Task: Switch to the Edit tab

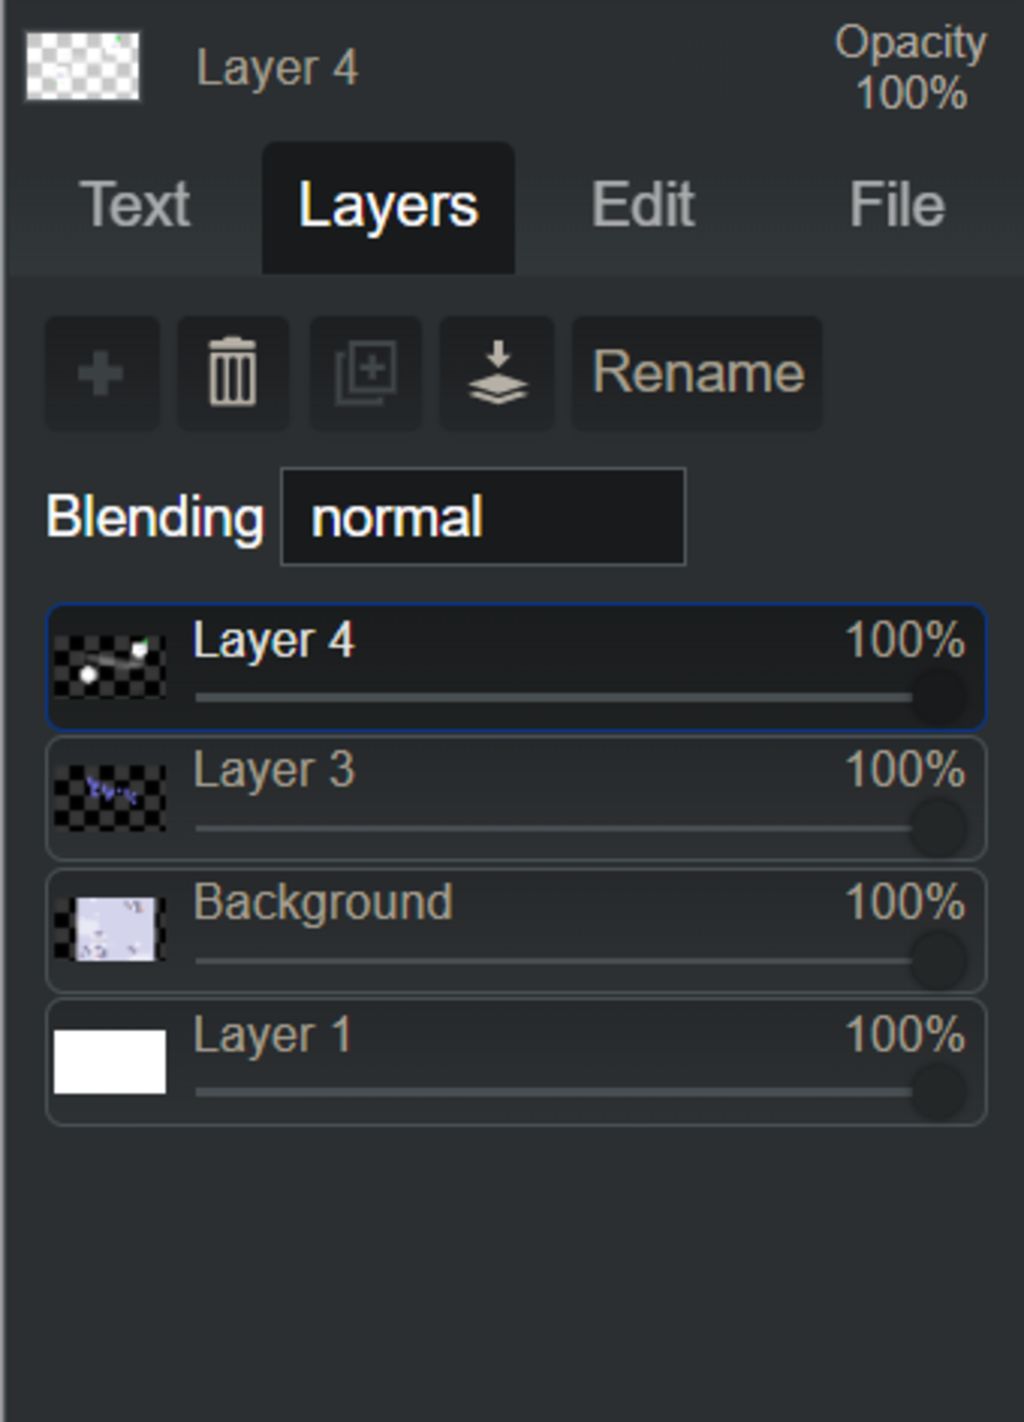Action: pos(642,205)
